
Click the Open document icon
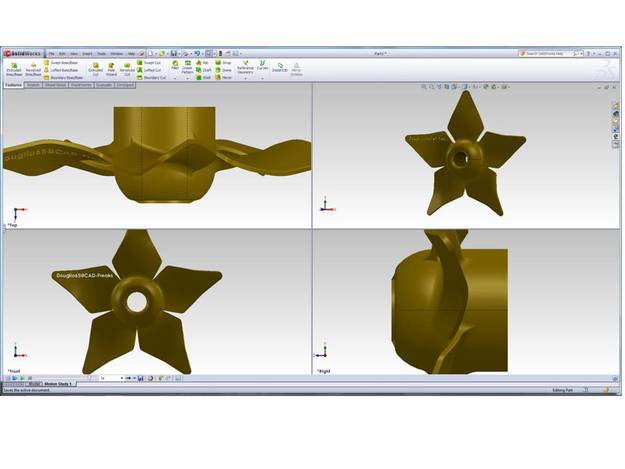click(x=161, y=53)
